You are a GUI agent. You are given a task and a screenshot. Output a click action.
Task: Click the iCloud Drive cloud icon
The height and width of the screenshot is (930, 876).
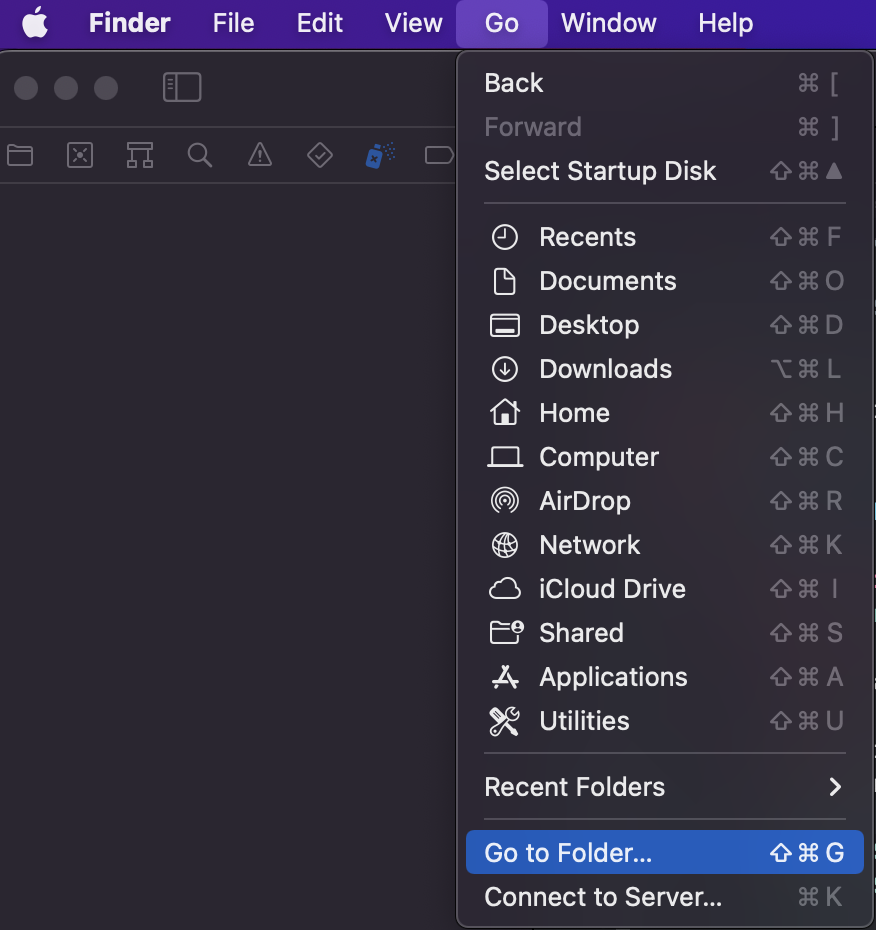505,589
